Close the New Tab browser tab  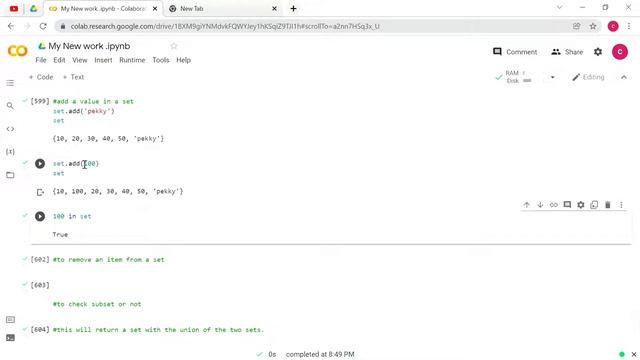pyautogui.click(x=274, y=9)
